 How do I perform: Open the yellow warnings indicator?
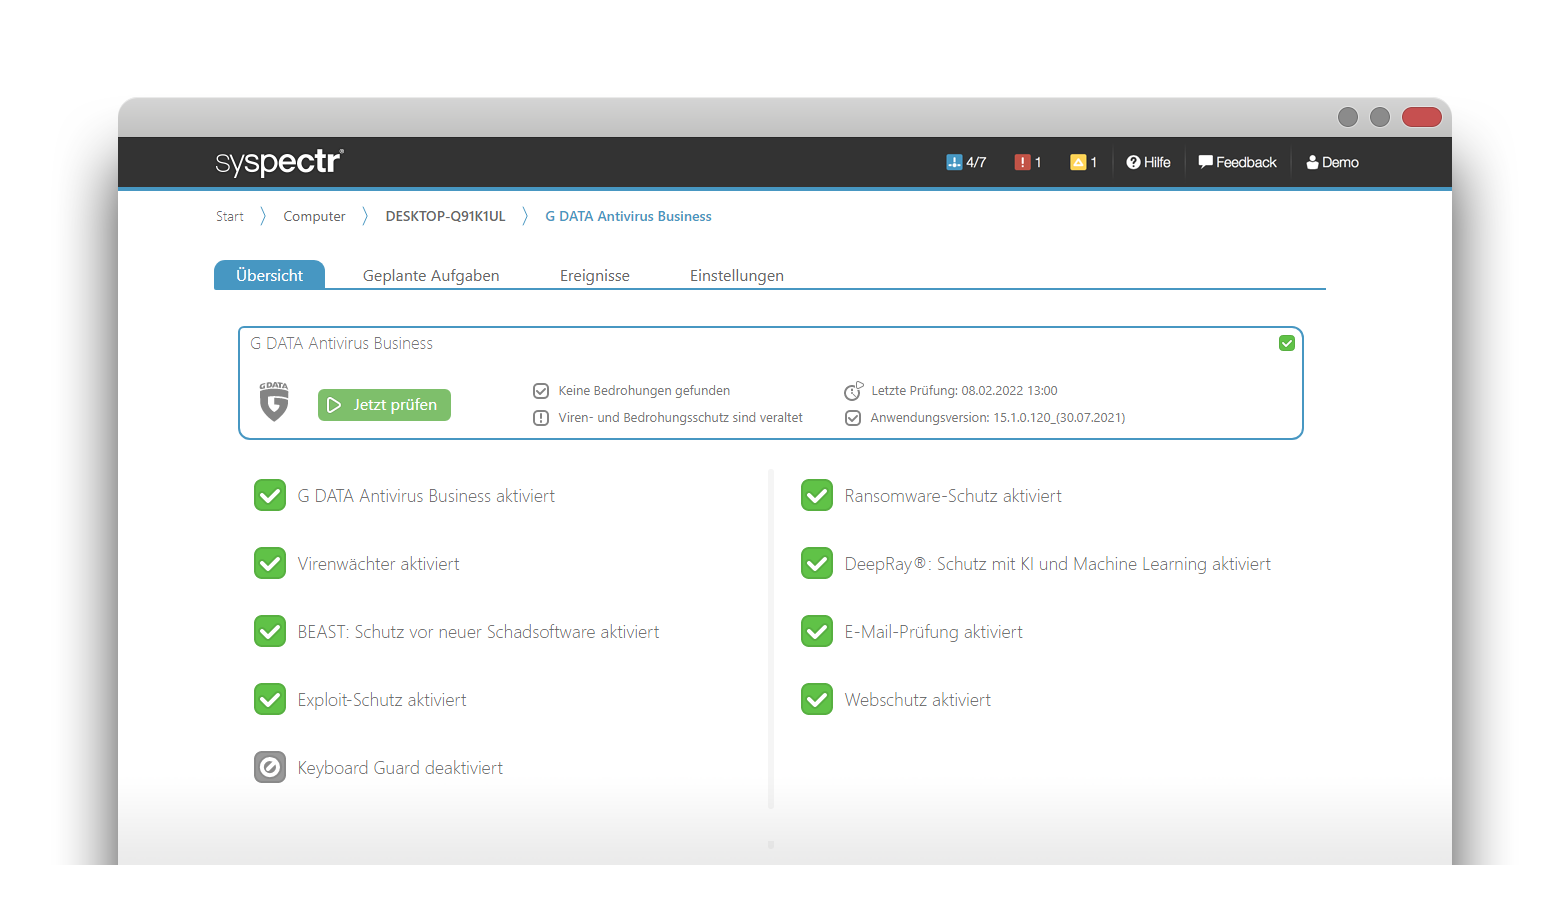[x=1084, y=162]
